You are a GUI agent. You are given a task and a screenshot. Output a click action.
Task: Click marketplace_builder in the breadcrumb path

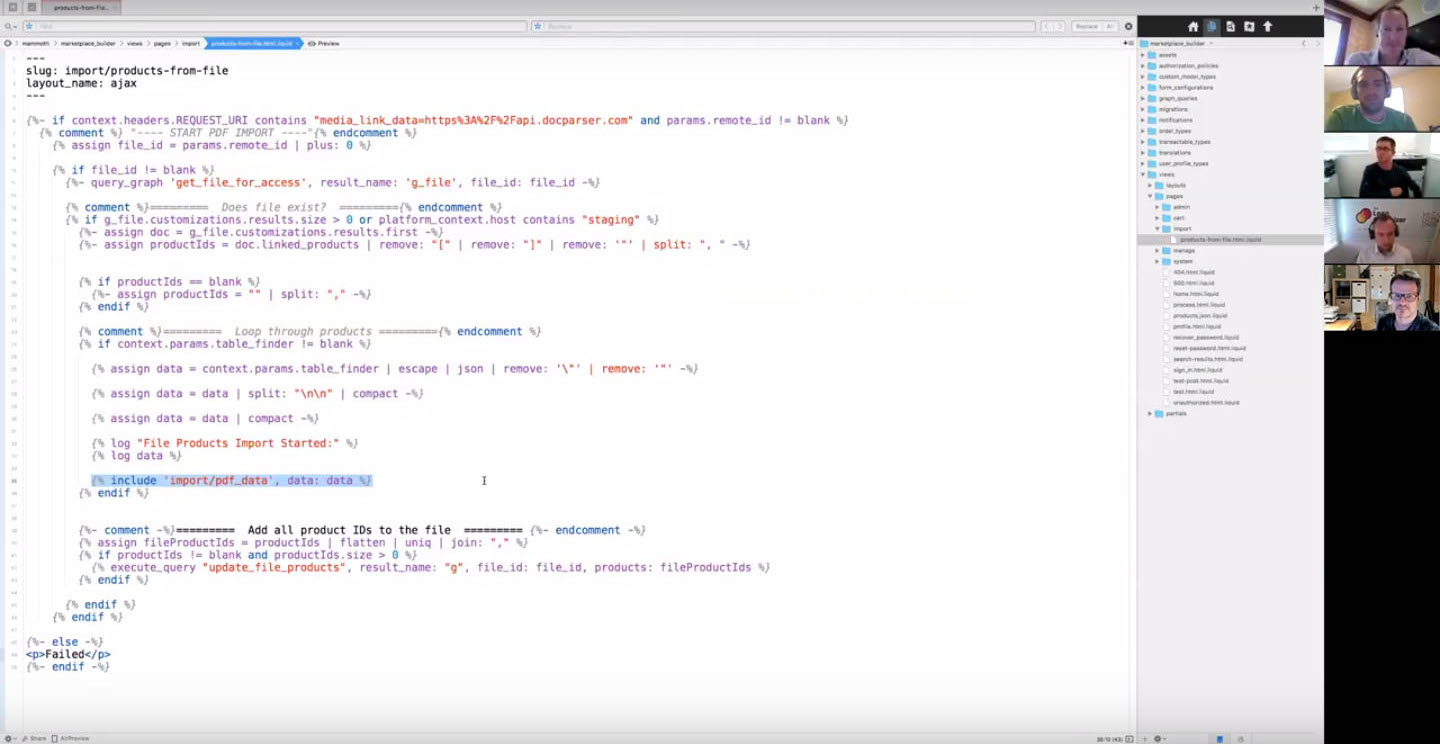(x=88, y=44)
